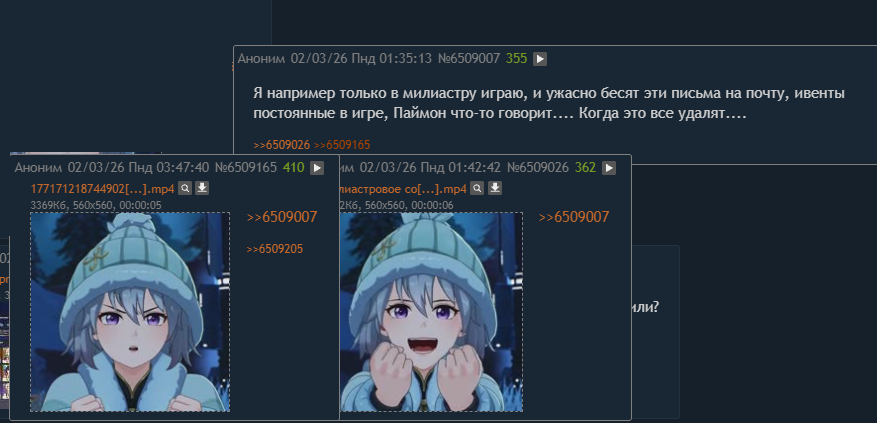Click the play icon beside counter 410
This screenshot has width=877, height=423.
317,168
